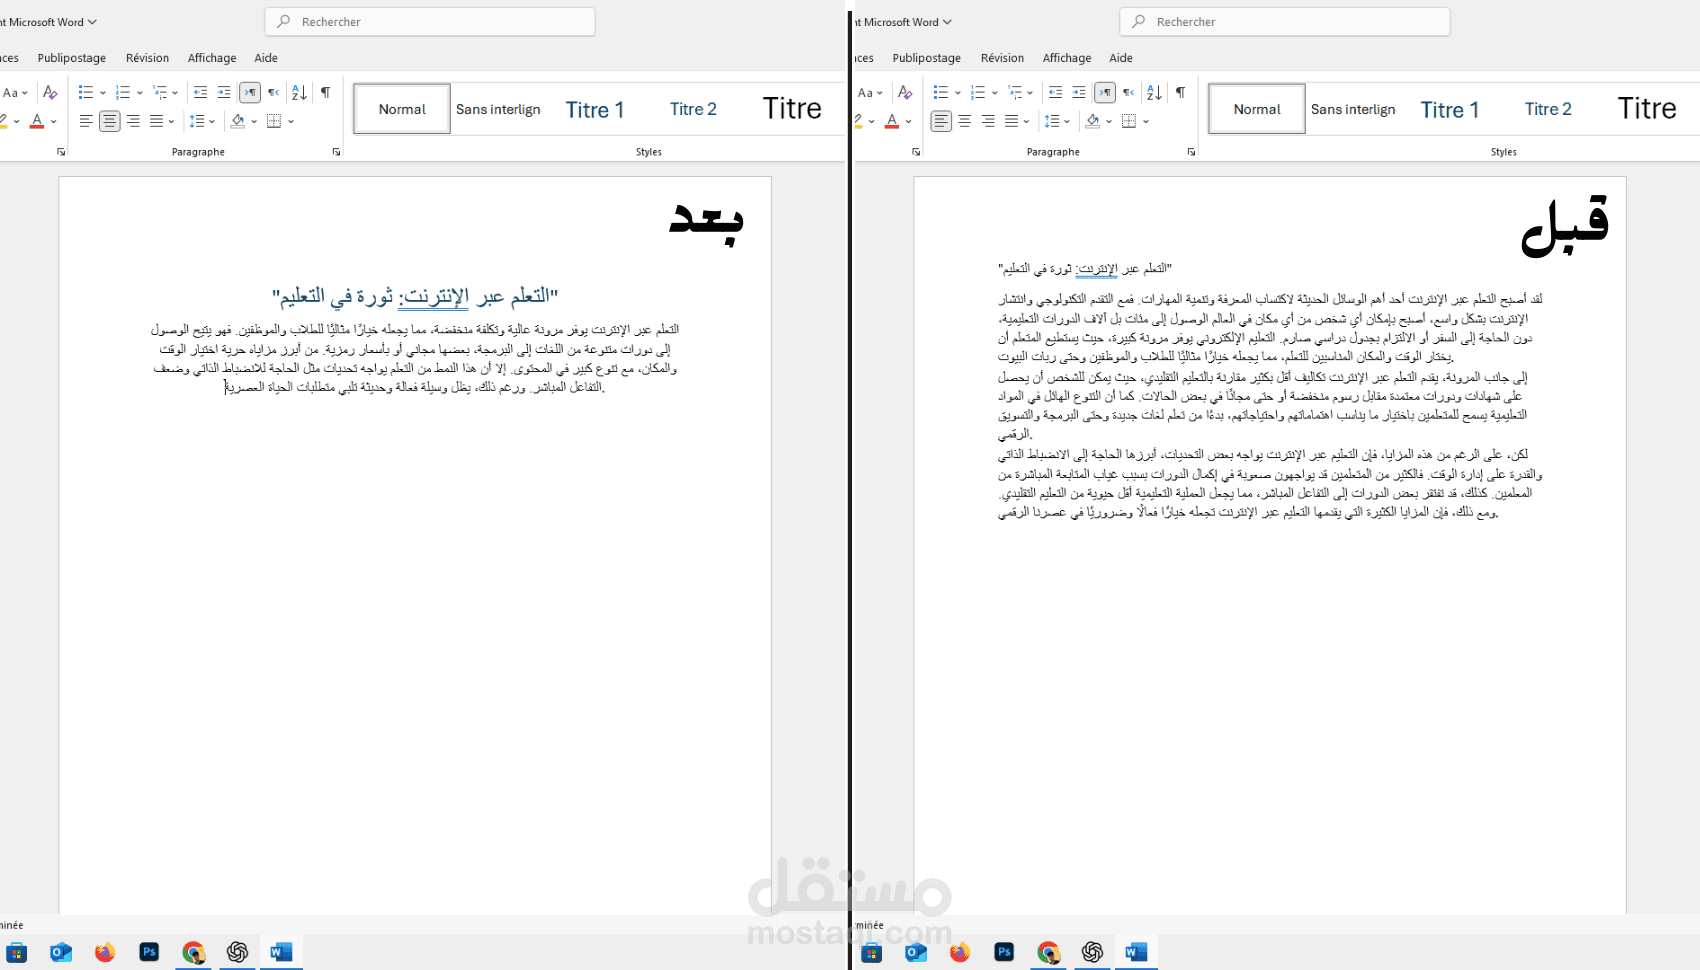Expand line spacing arrow in right window
This screenshot has height=970, width=1700.
point(1067,122)
